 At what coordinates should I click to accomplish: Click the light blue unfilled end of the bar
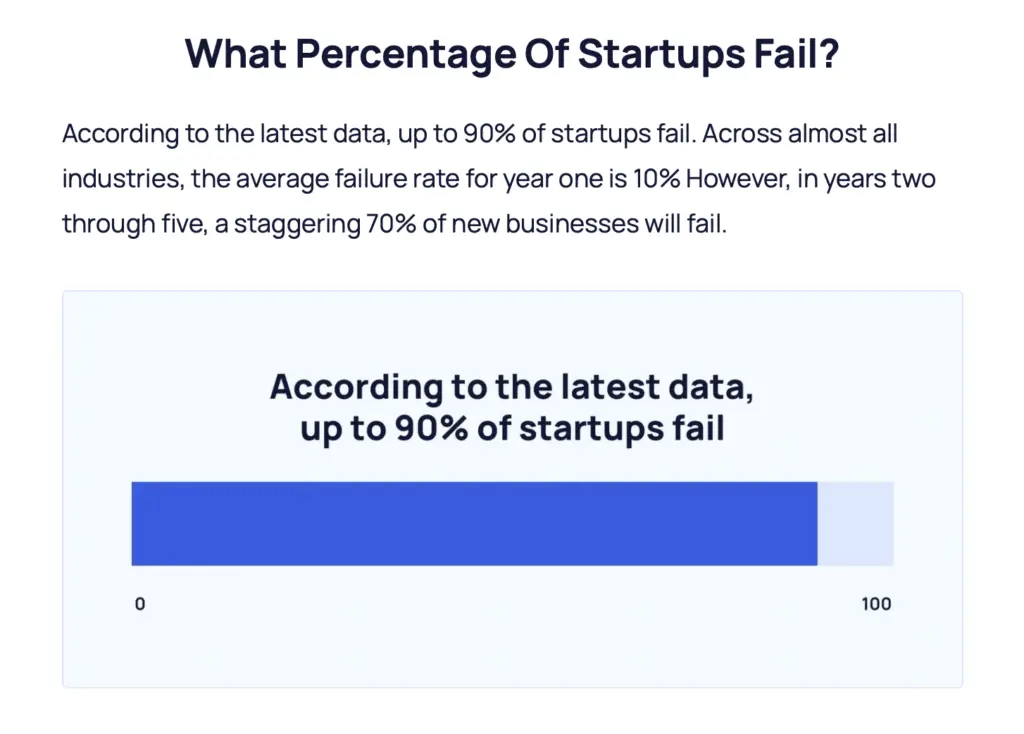pyautogui.click(x=855, y=523)
